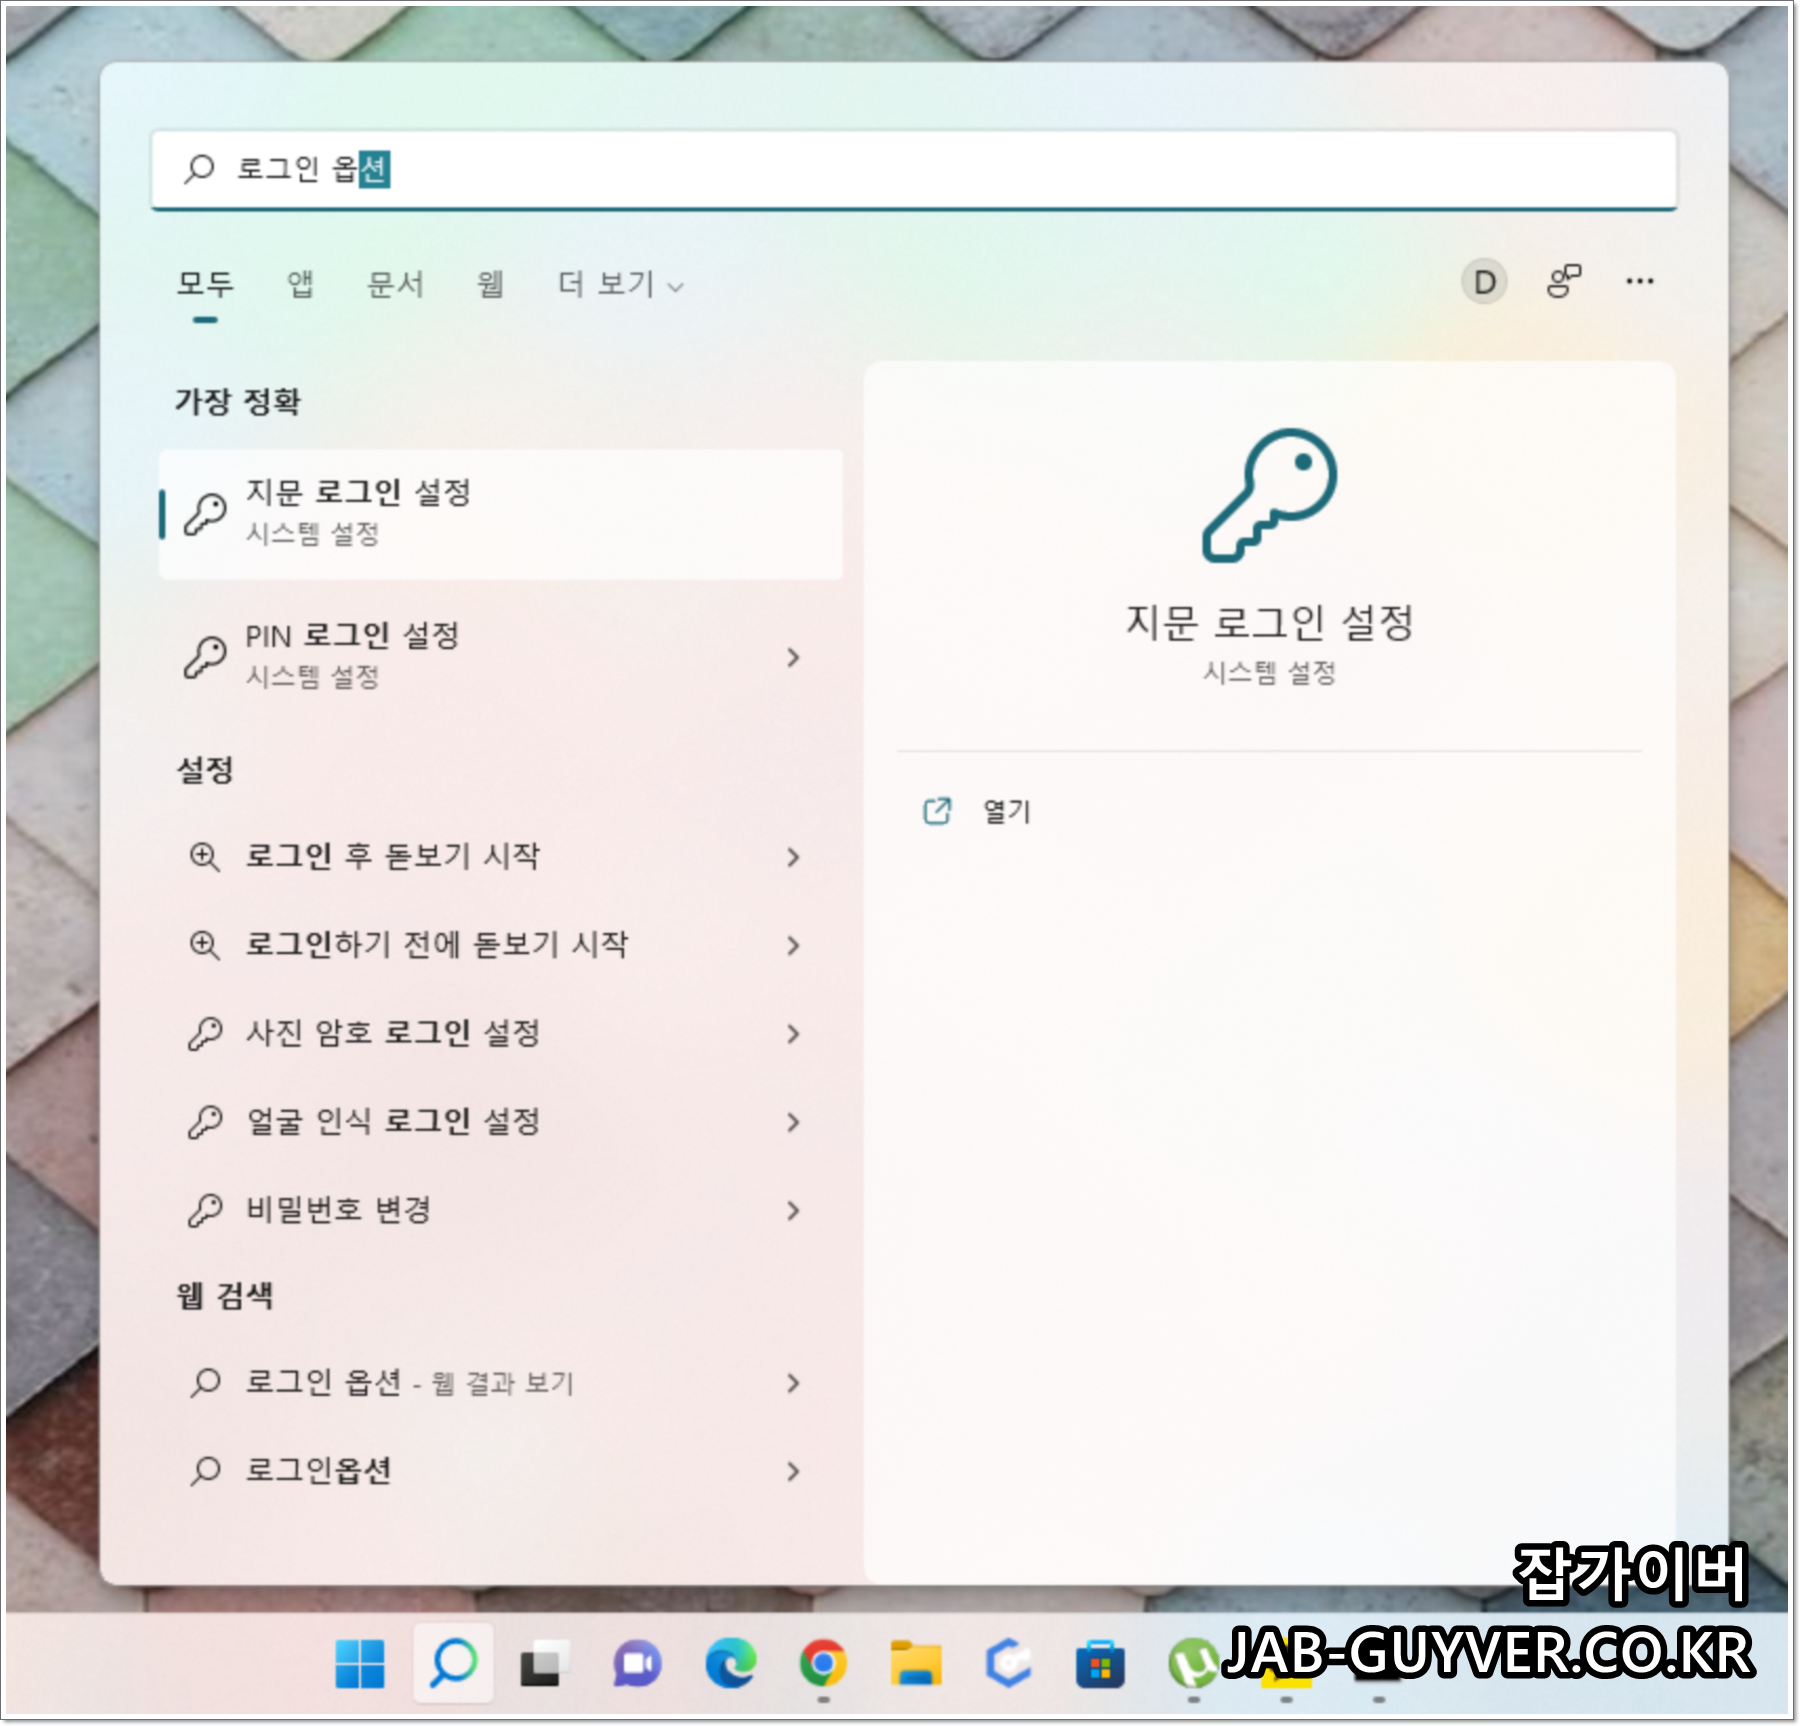Select 지문 로그인 설정 best match result

(500, 514)
